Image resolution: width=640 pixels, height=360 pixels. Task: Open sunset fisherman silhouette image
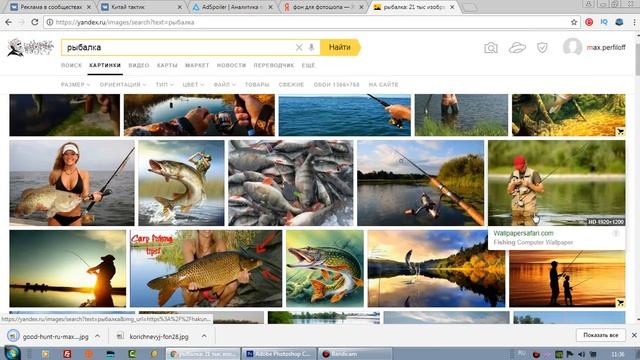click(x=68, y=269)
